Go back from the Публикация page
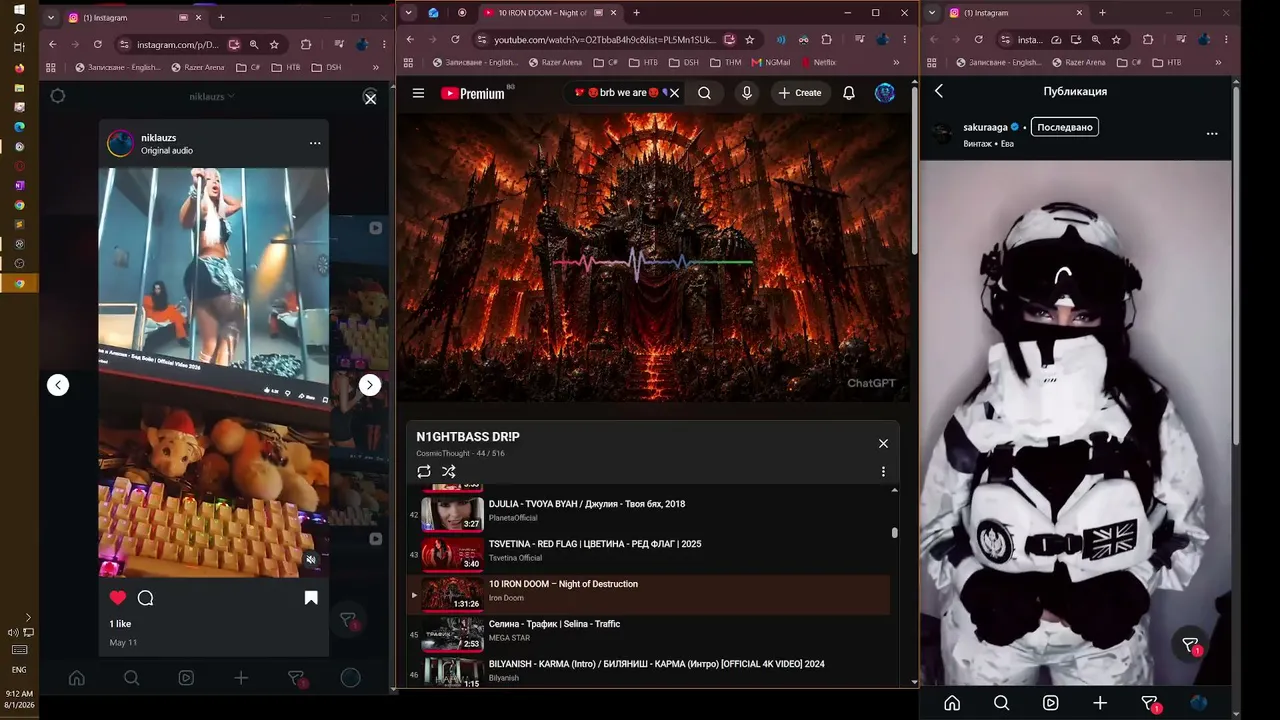Viewport: 1280px width, 720px height. (939, 91)
